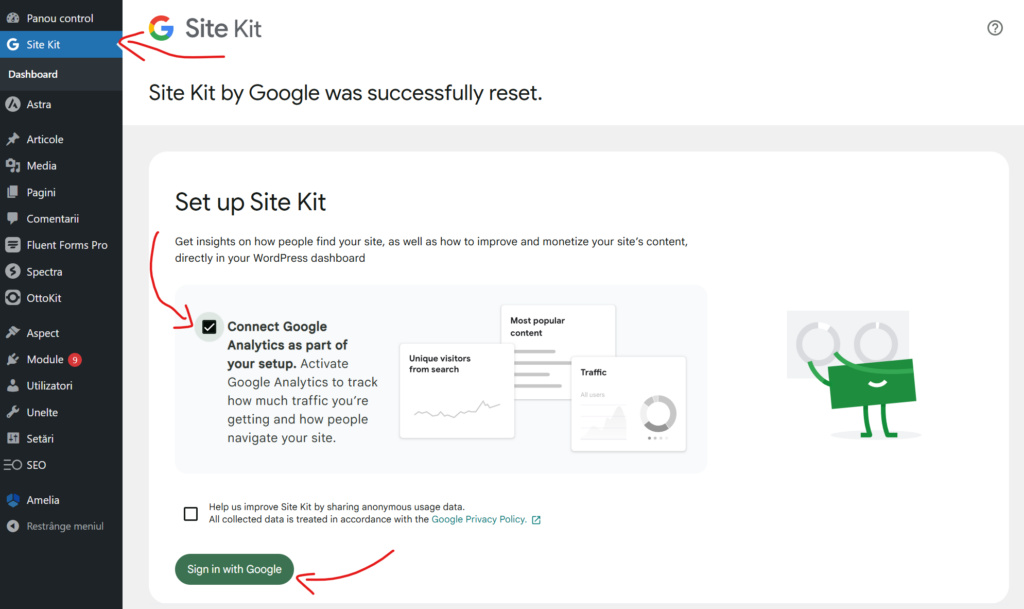Open the Astra theme icon
Image resolution: width=1024 pixels, height=609 pixels.
click(12, 104)
